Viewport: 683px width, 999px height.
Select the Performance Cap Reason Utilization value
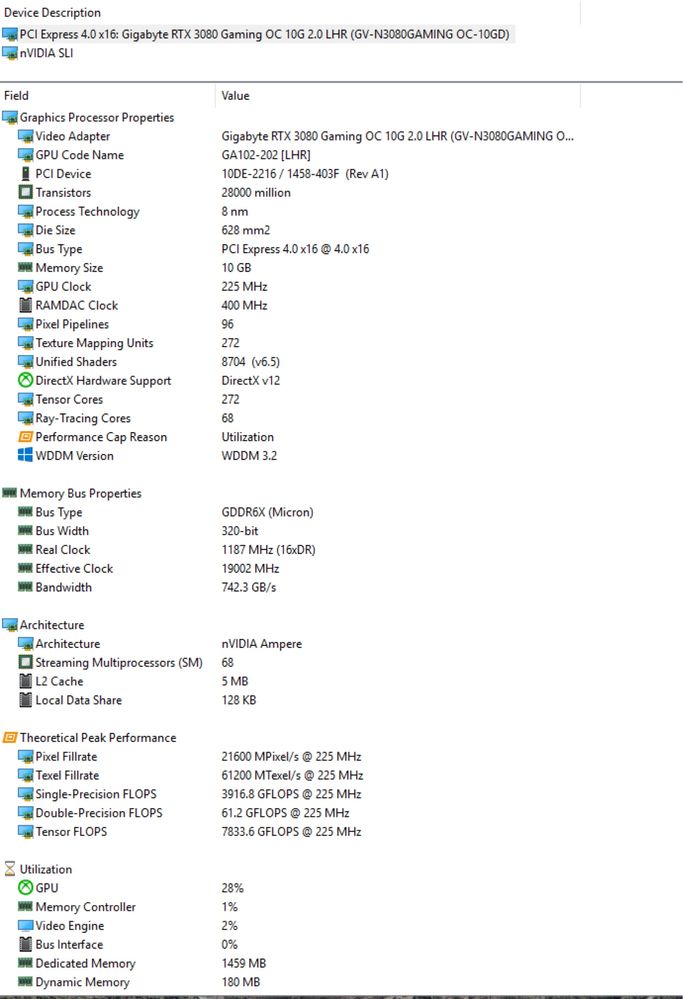point(247,436)
